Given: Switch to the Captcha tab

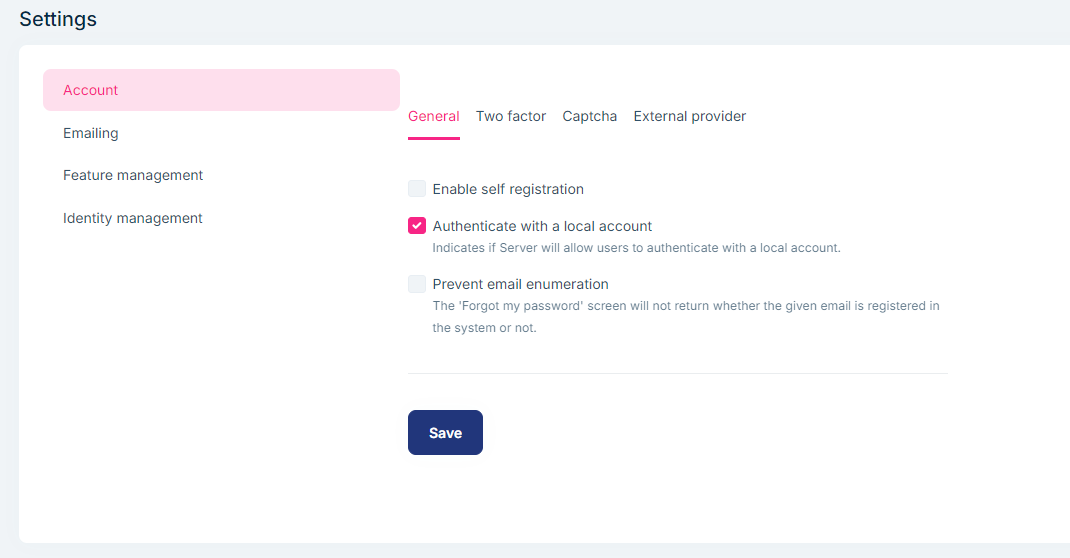Looking at the screenshot, I should [590, 116].
